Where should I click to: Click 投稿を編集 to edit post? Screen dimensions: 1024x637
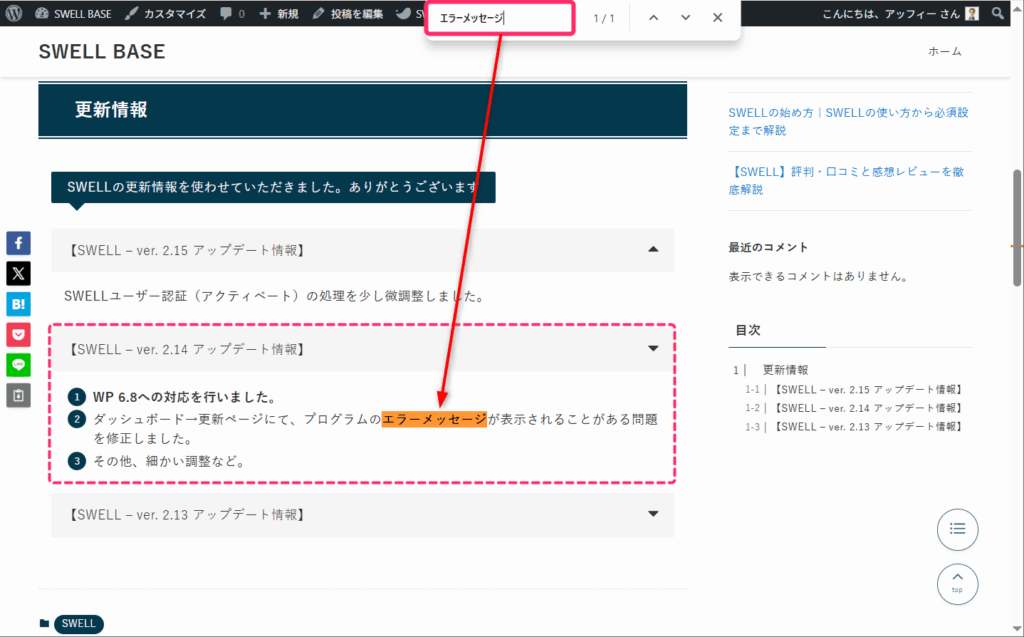pyautogui.click(x=347, y=14)
